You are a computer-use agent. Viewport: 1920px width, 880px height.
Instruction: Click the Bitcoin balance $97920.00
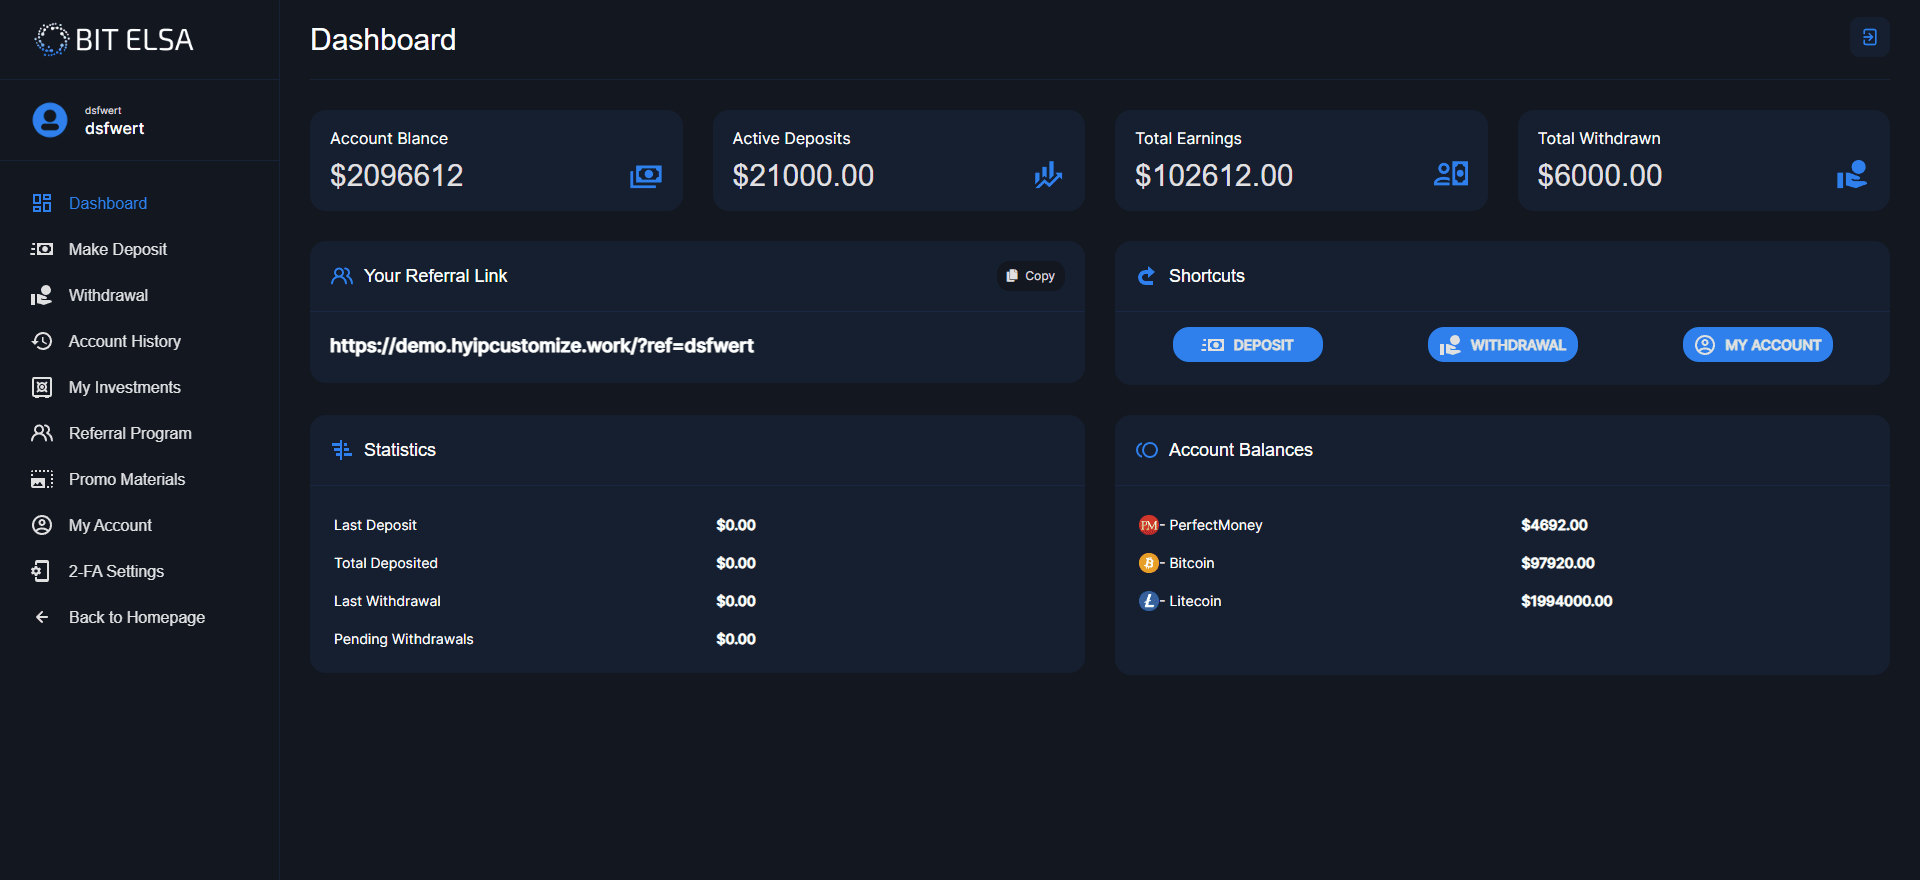[x=1558, y=563]
